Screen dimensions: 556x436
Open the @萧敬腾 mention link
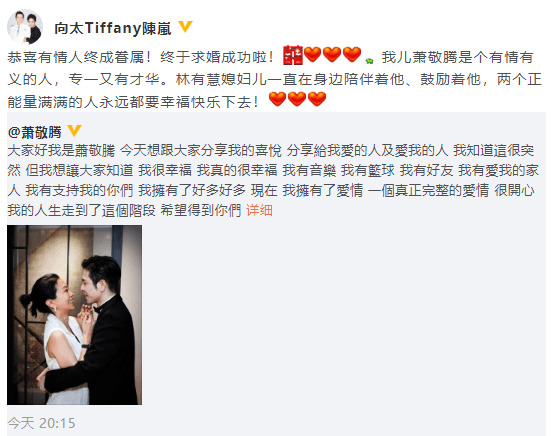point(35,132)
